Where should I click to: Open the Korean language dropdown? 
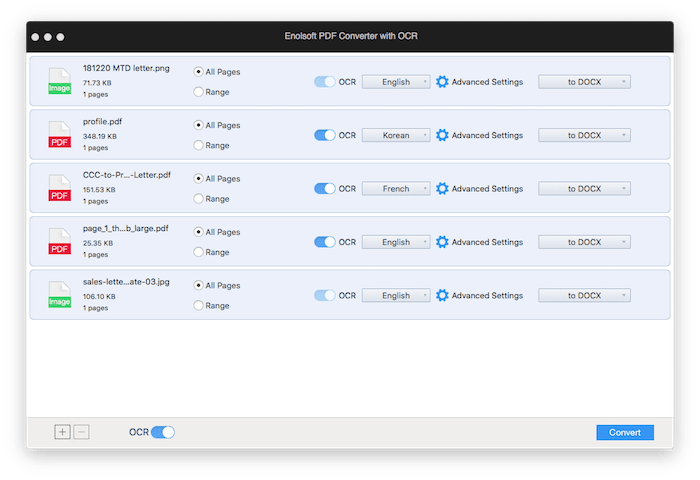pyautogui.click(x=396, y=135)
